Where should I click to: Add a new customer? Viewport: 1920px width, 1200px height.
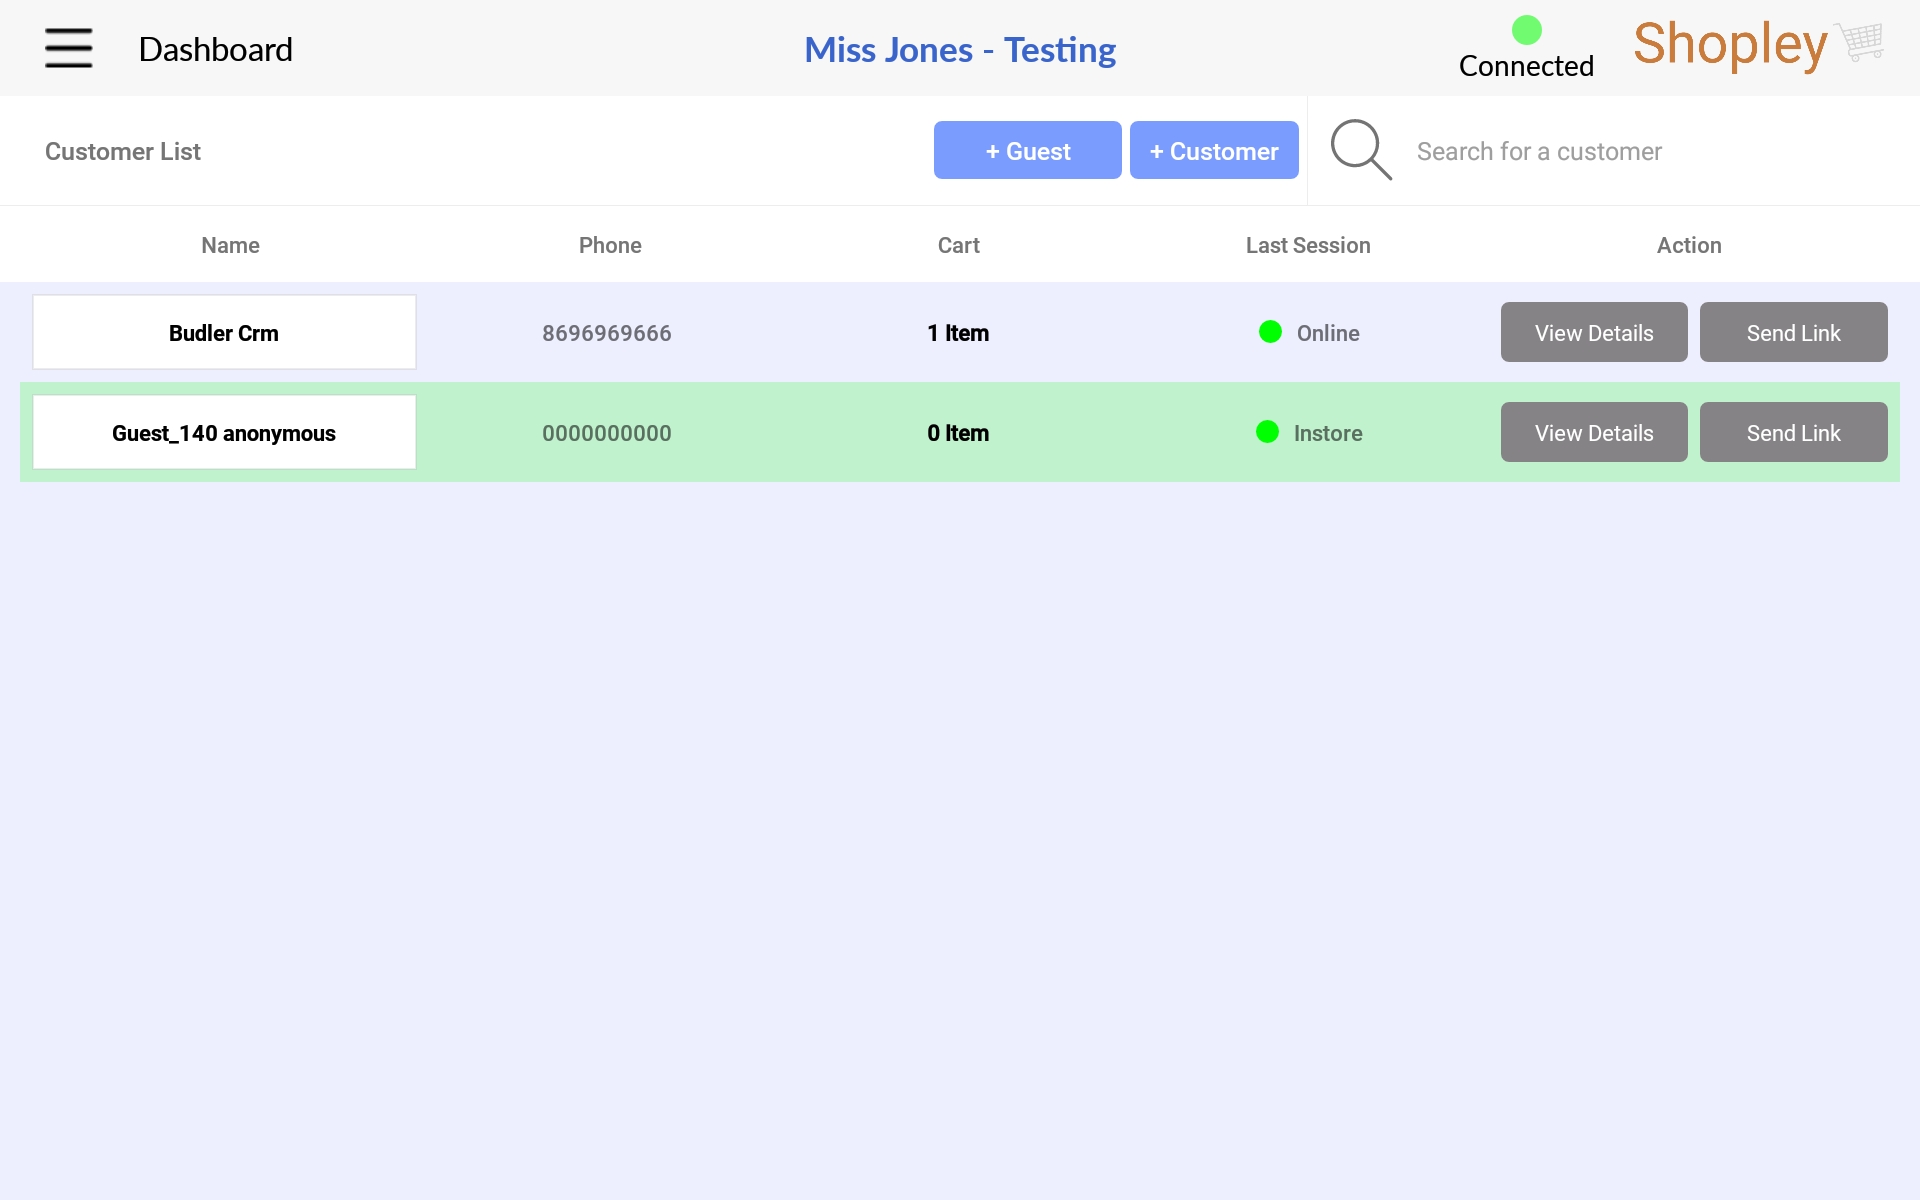(x=1213, y=151)
